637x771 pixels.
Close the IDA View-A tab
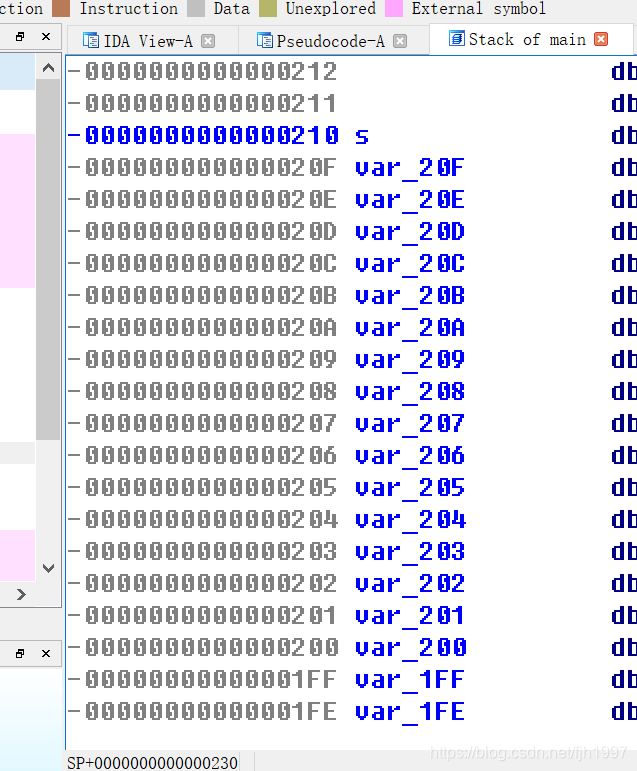coord(208,41)
